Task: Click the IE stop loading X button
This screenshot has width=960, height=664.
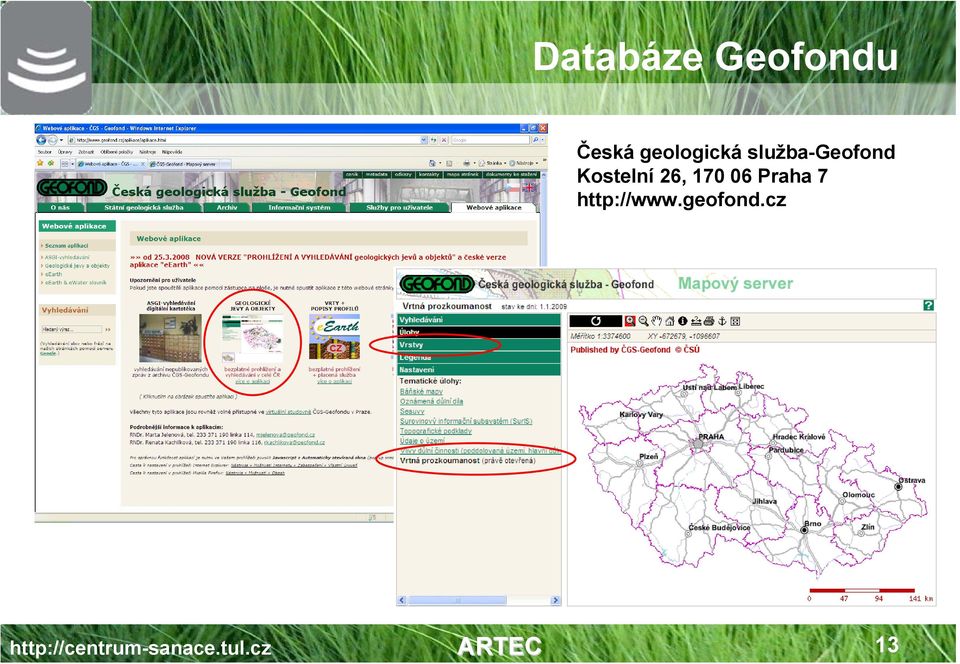Action: pyautogui.click(x=444, y=140)
